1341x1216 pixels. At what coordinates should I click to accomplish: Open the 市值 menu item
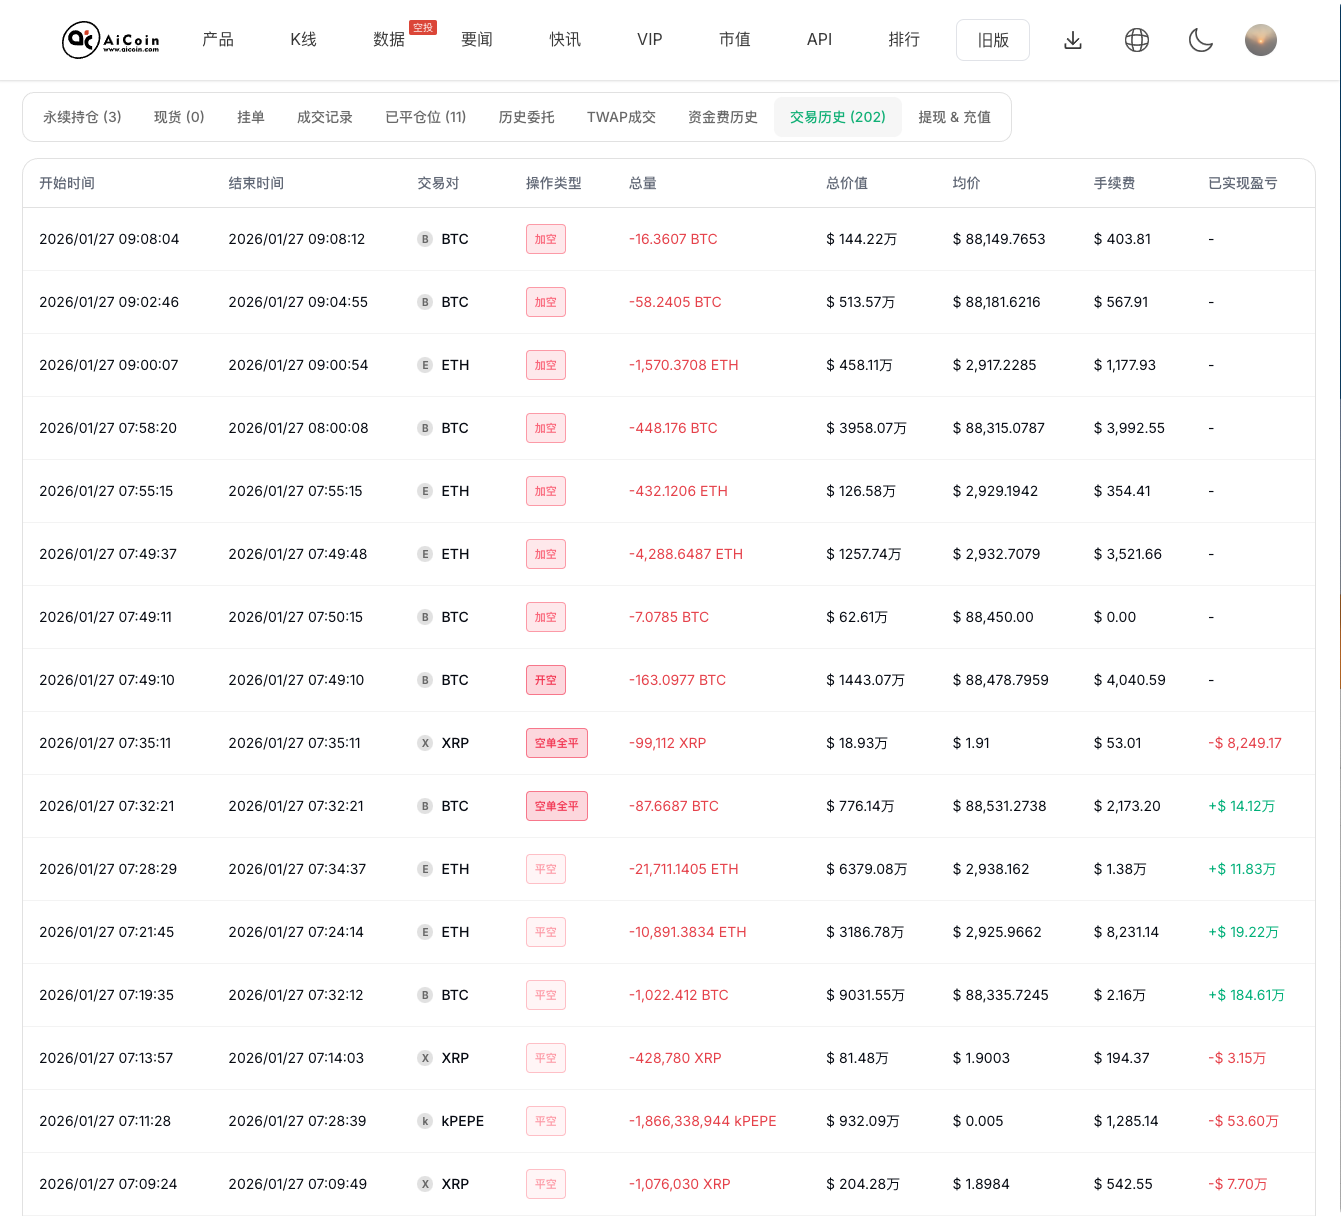pyautogui.click(x=735, y=40)
